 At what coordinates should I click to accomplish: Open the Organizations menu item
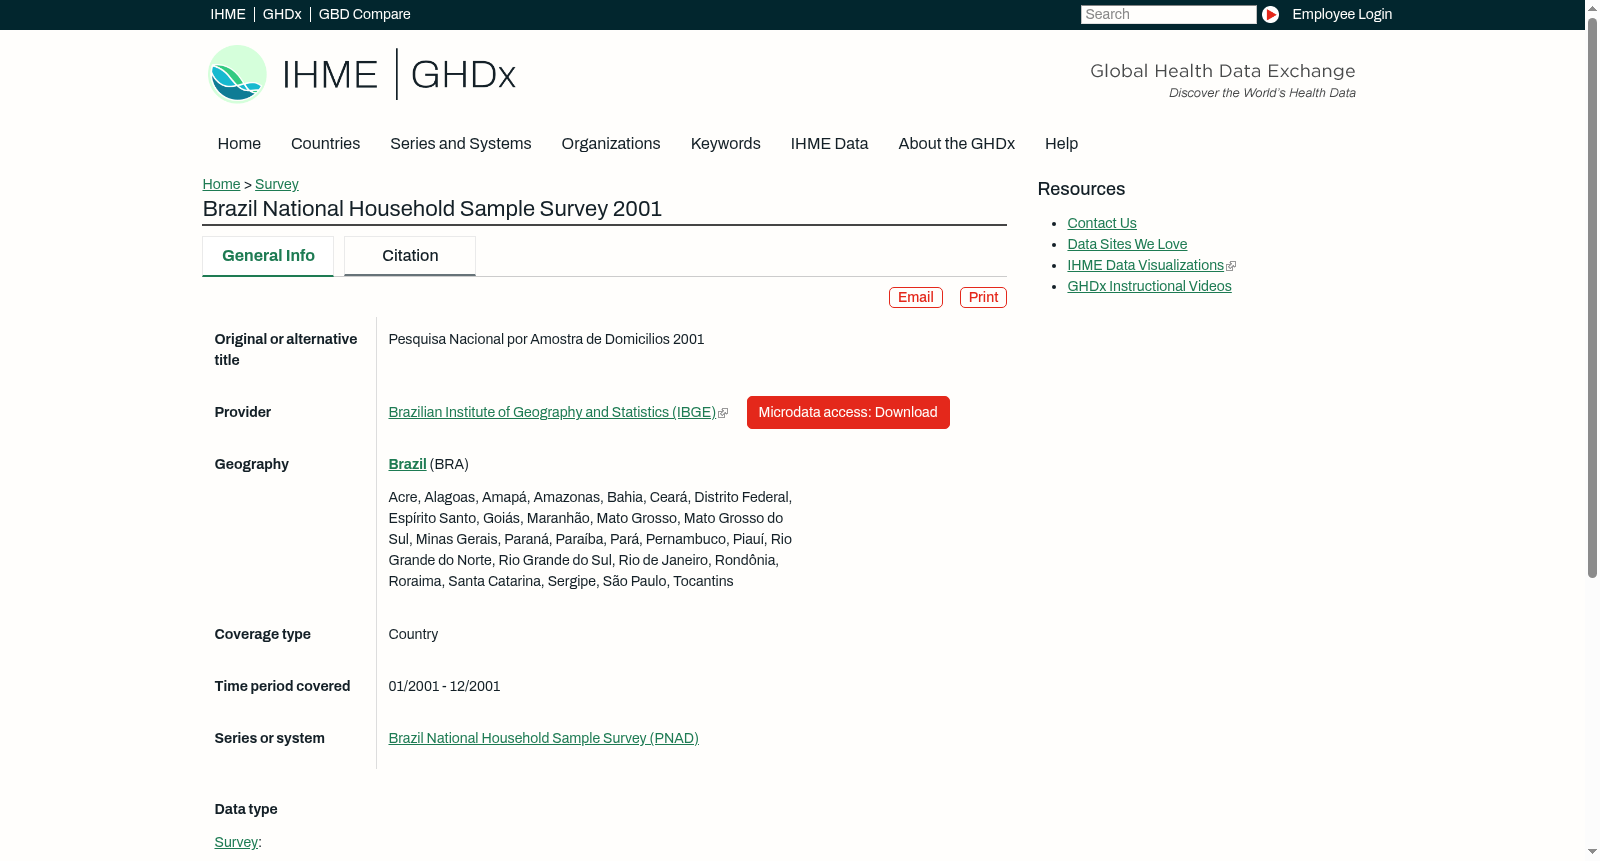tap(611, 143)
